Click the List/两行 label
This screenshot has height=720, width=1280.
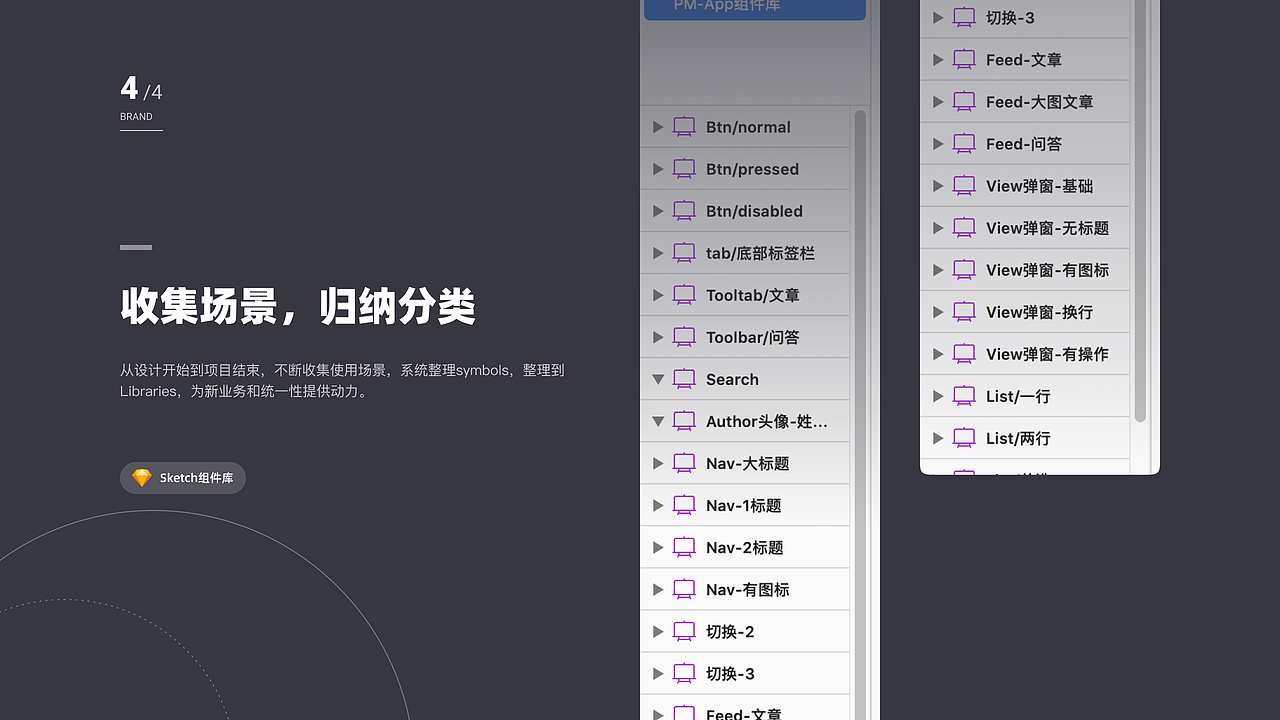tap(1018, 438)
